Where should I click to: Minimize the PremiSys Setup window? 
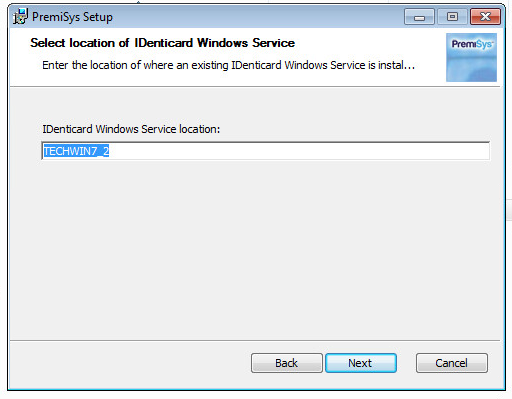pos(419,17)
